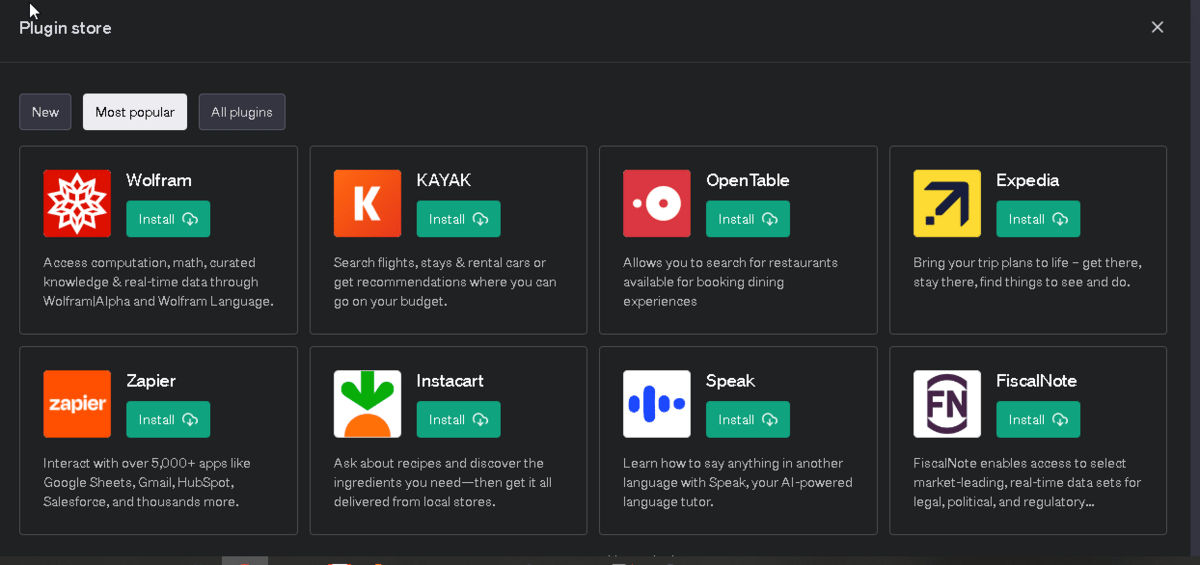Click the Wolfram plugin logo icon

point(77,203)
